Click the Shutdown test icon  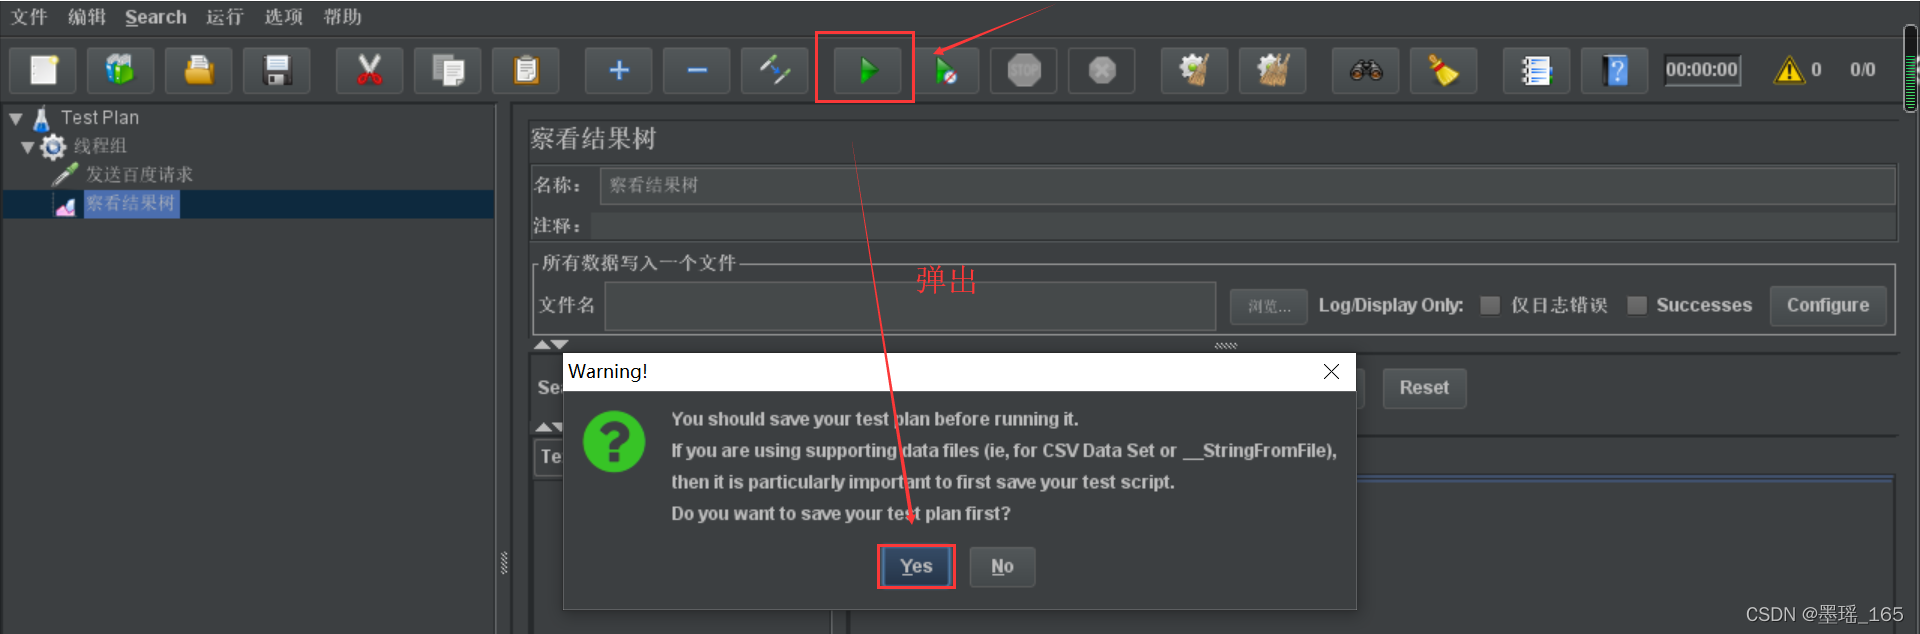click(x=1101, y=70)
